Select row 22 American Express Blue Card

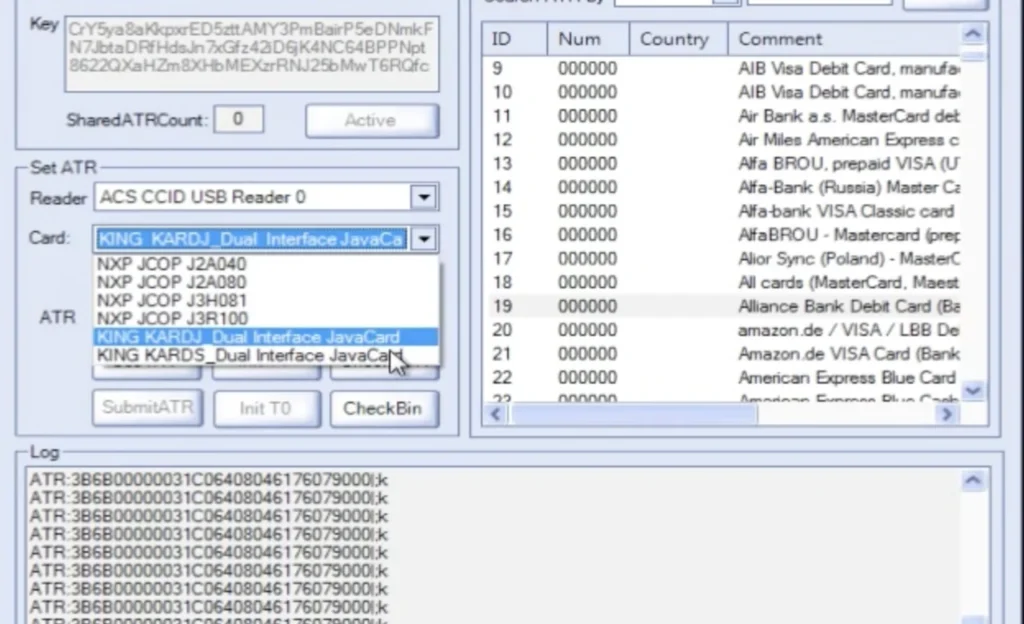[724, 378]
